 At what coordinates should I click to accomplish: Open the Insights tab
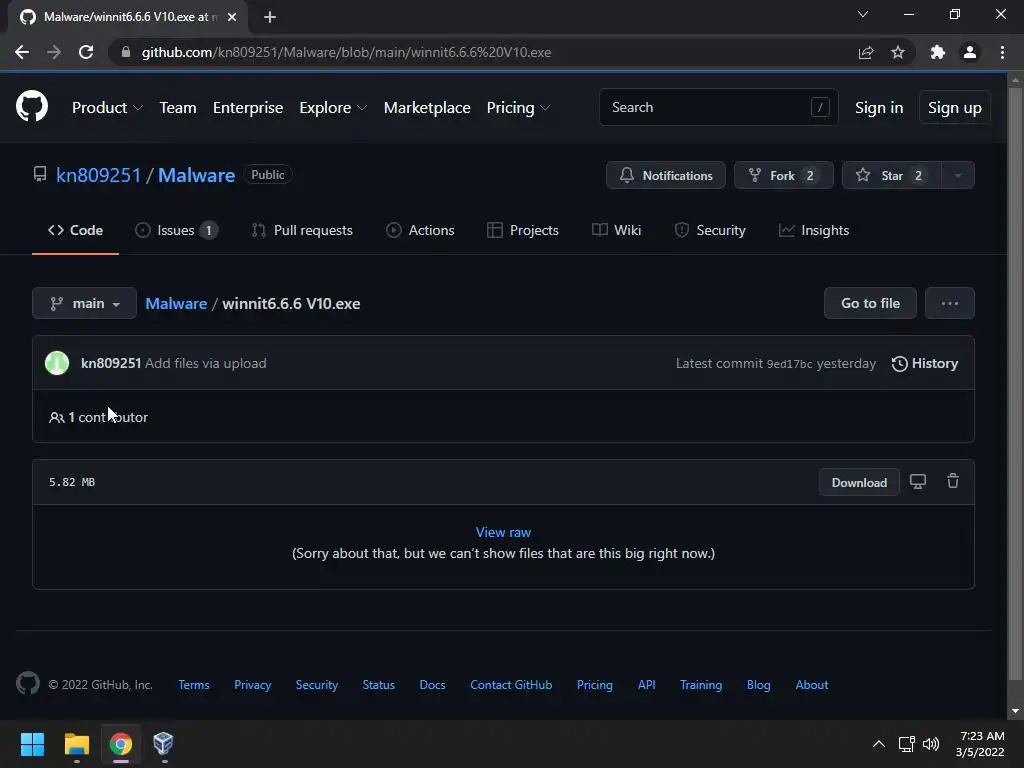click(x=814, y=230)
